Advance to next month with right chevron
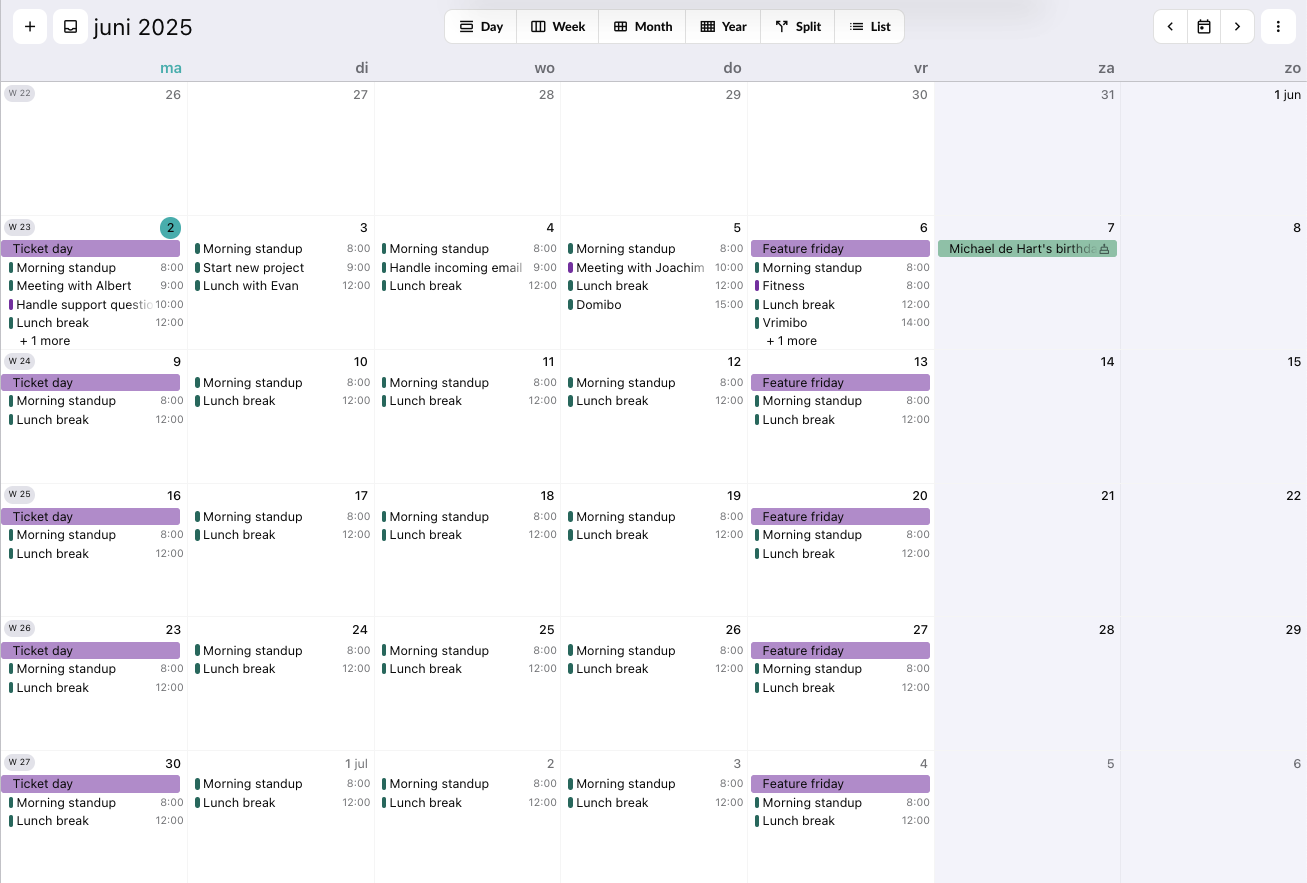This screenshot has height=883, width=1307. pos(1237,27)
